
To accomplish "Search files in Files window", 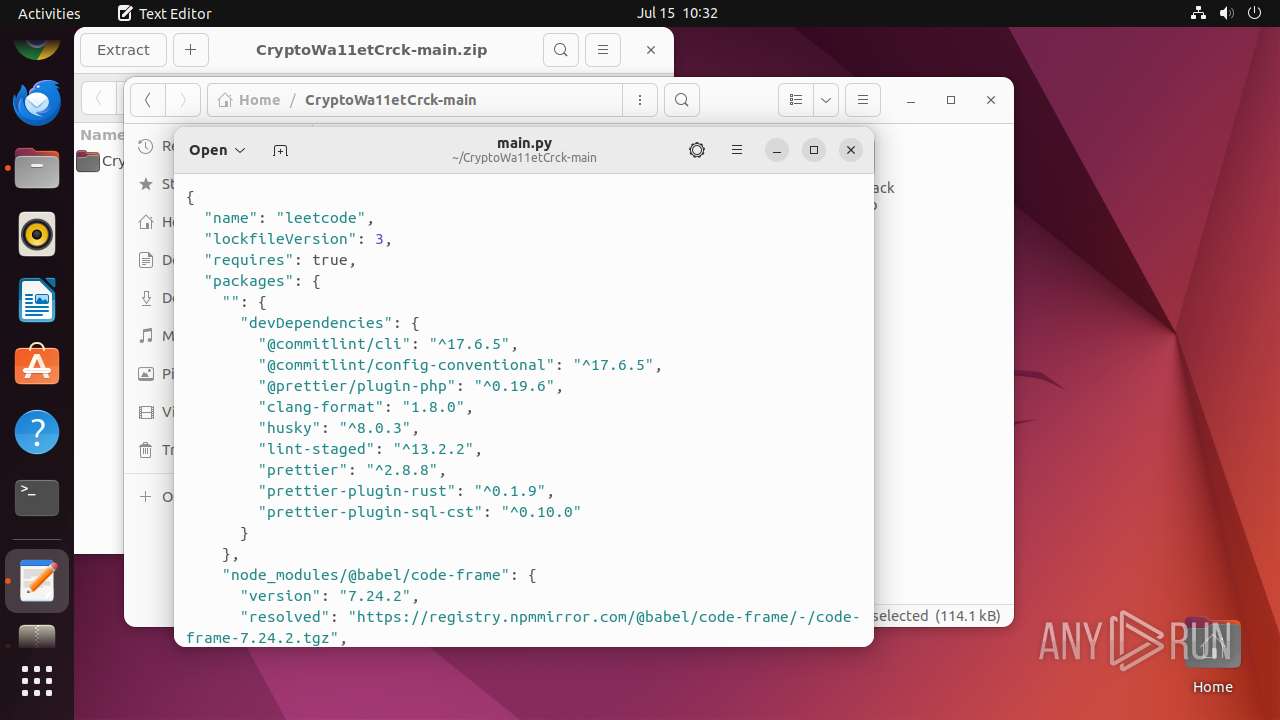I will coord(681,100).
